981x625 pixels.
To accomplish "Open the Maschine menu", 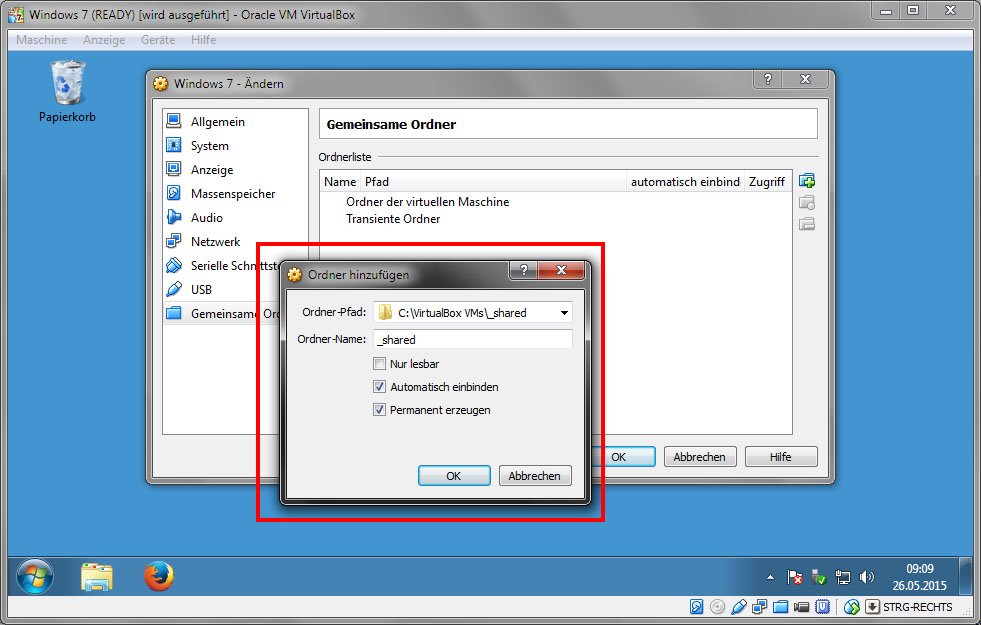I will pyautogui.click(x=41, y=39).
